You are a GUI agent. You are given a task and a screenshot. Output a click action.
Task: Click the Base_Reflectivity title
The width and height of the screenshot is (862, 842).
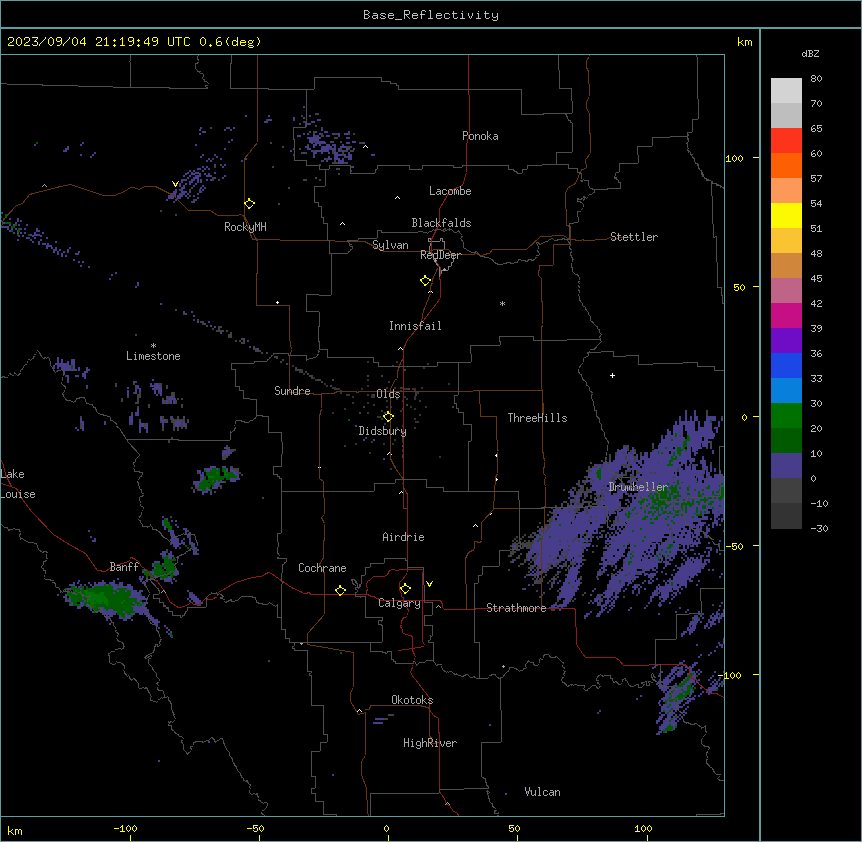pyautogui.click(x=431, y=15)
